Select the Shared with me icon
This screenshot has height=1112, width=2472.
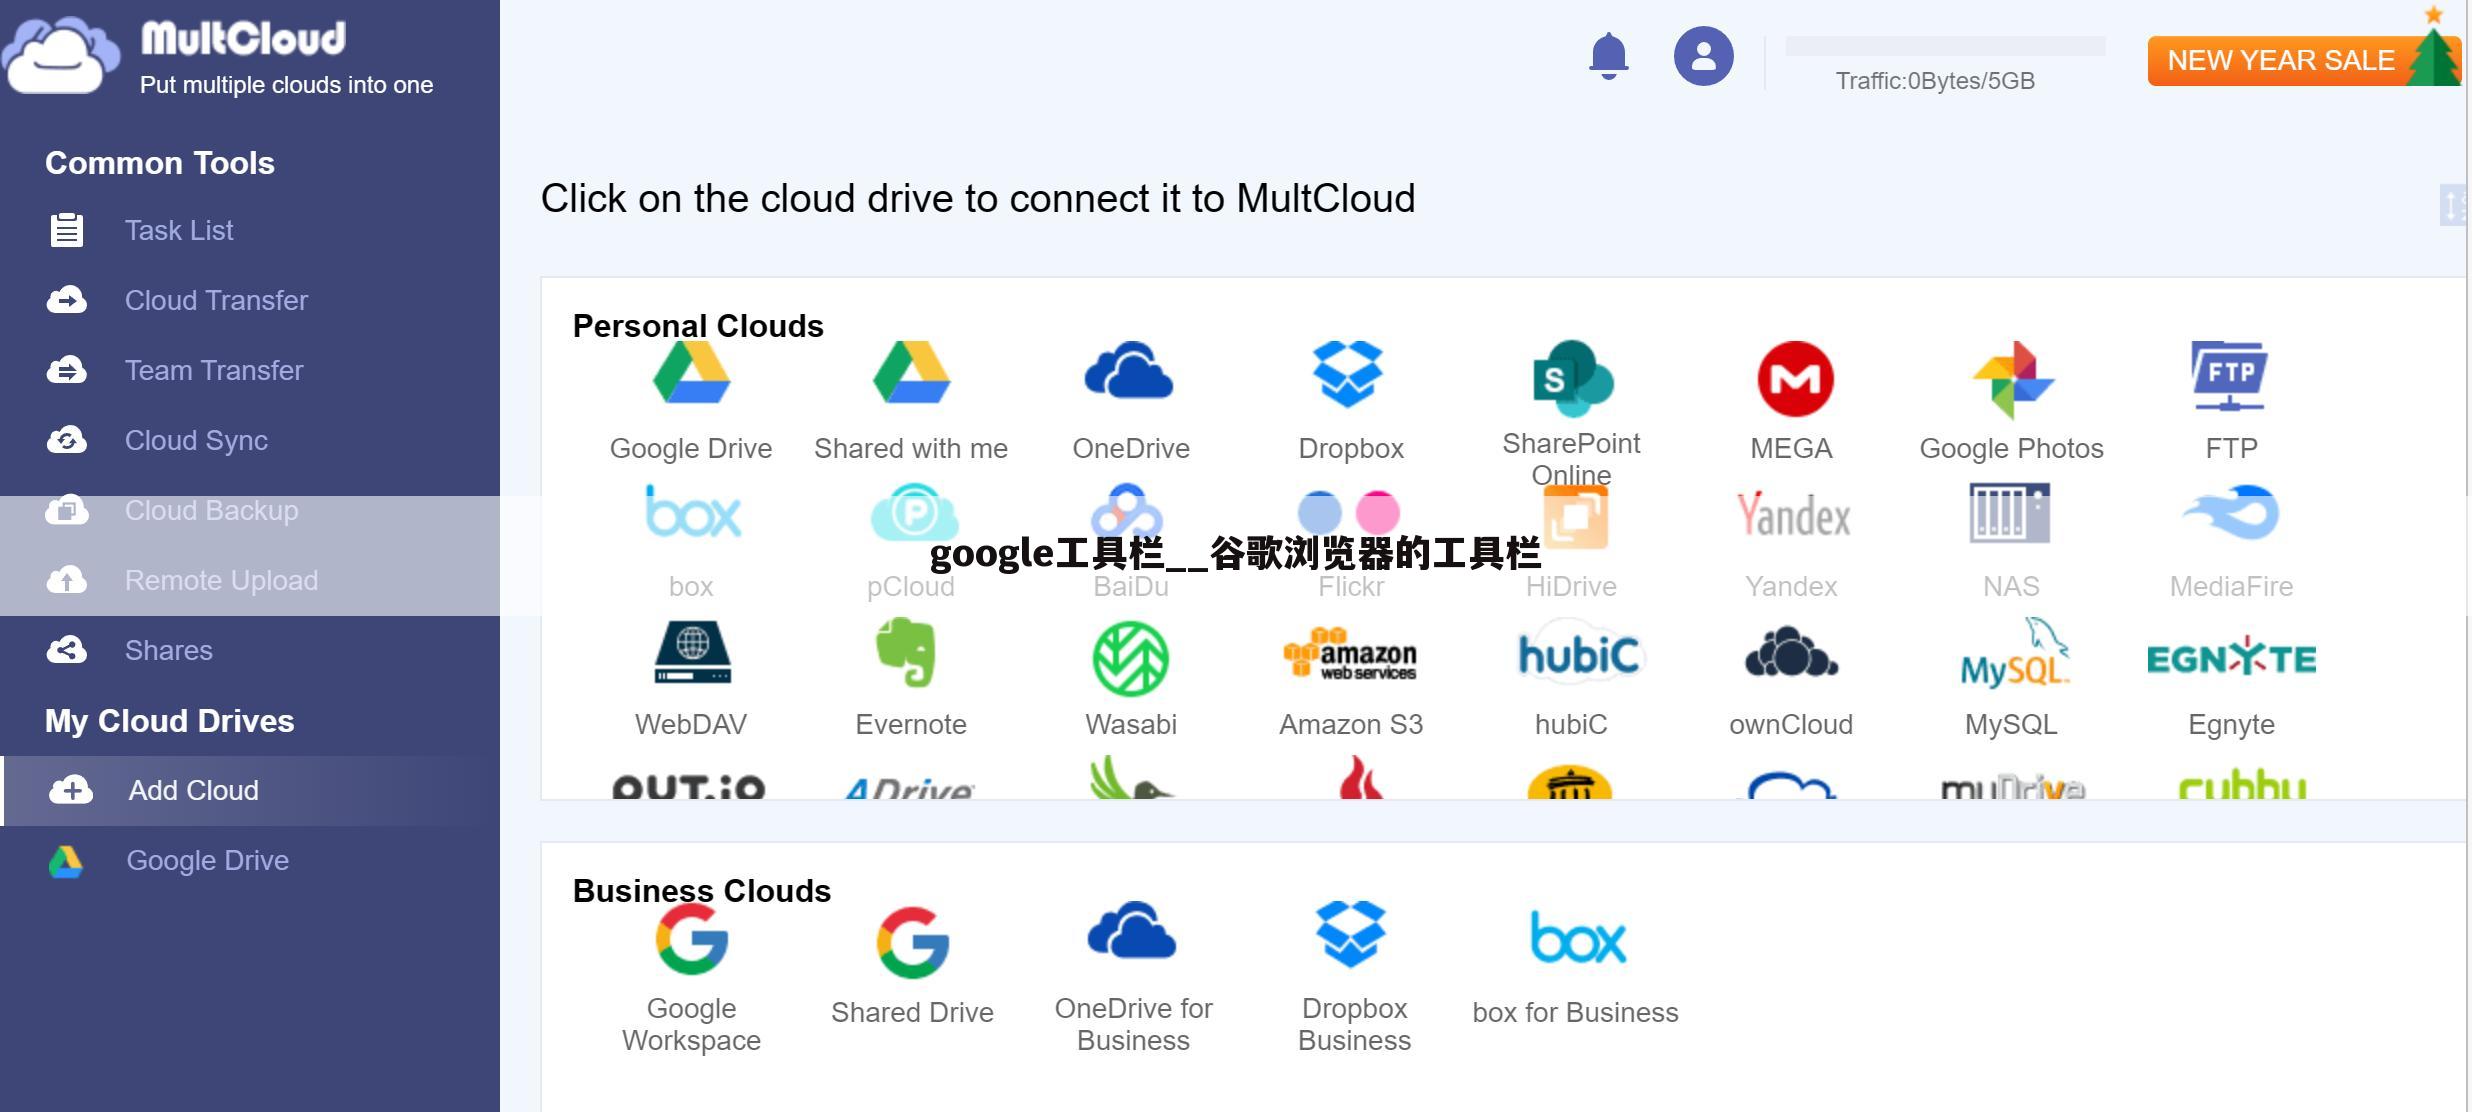click(911, 372)
